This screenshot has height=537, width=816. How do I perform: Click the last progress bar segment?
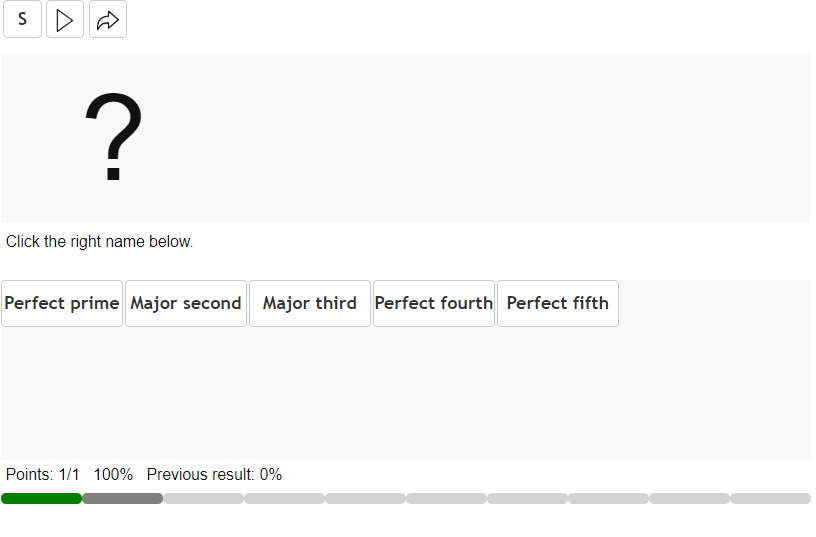770,498
